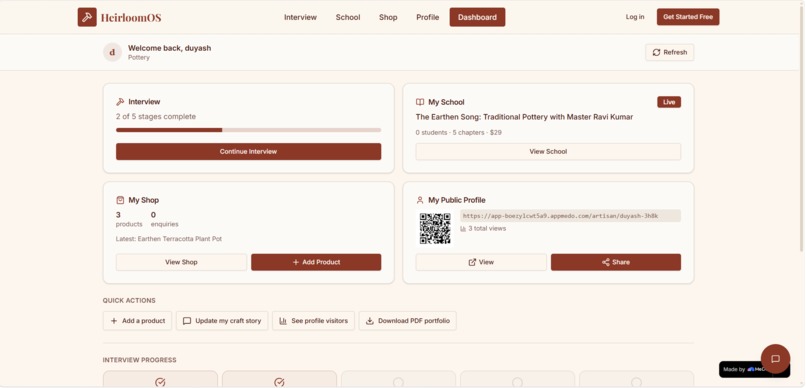Click 0 students · 5 chapters · $29 text
This screenshot has width=806, height=388.
(459, 133)
